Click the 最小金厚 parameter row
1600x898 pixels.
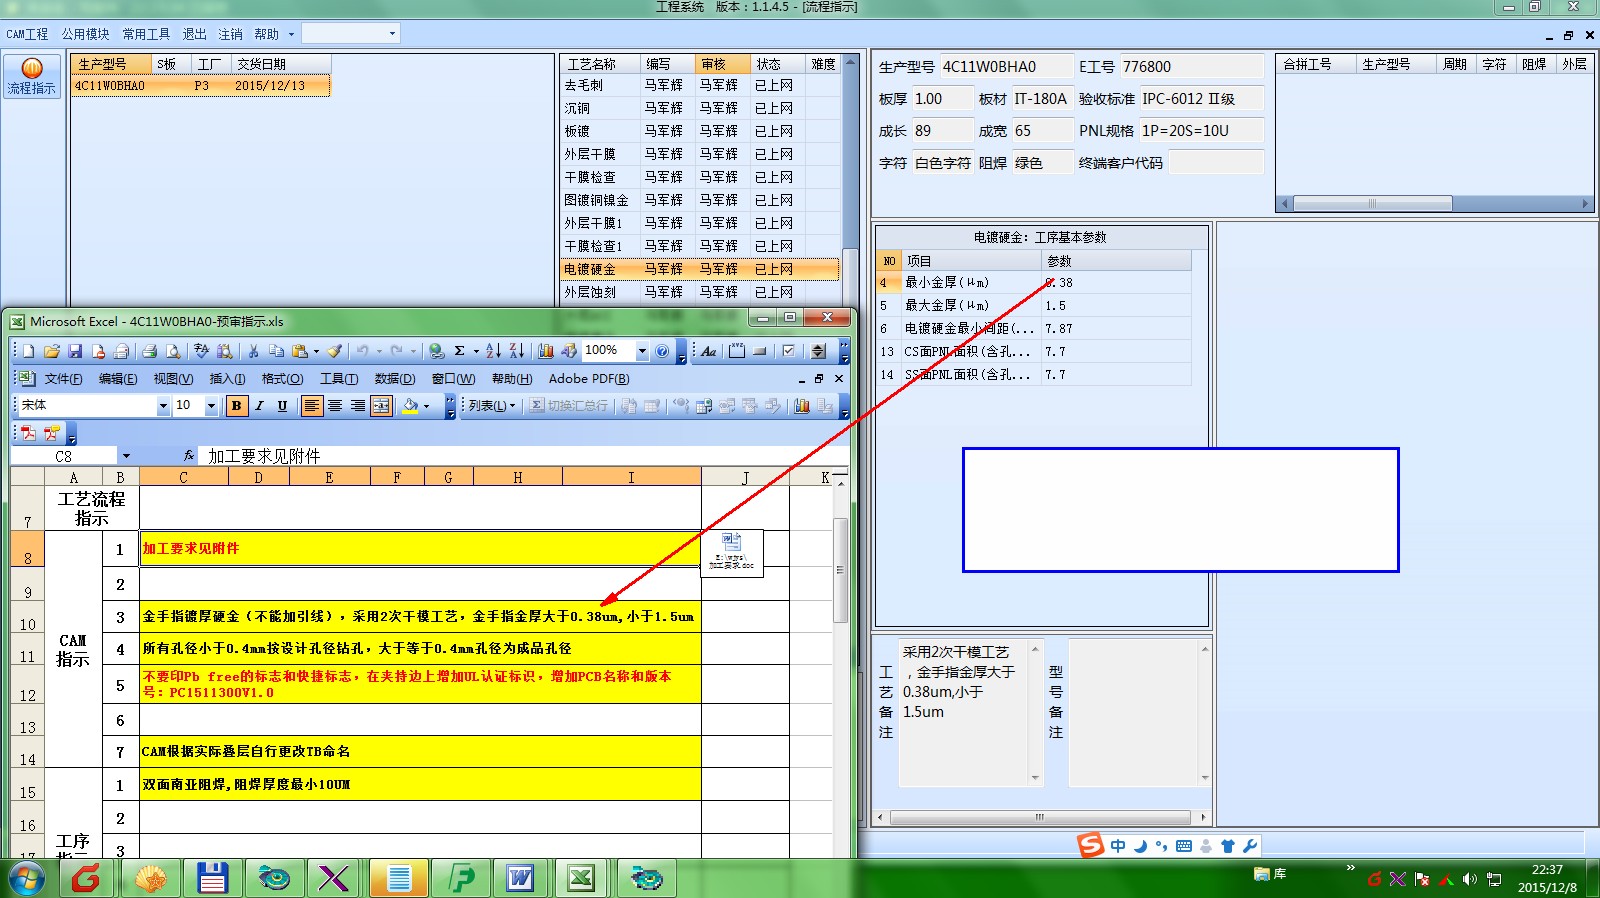click(1034, 283)
